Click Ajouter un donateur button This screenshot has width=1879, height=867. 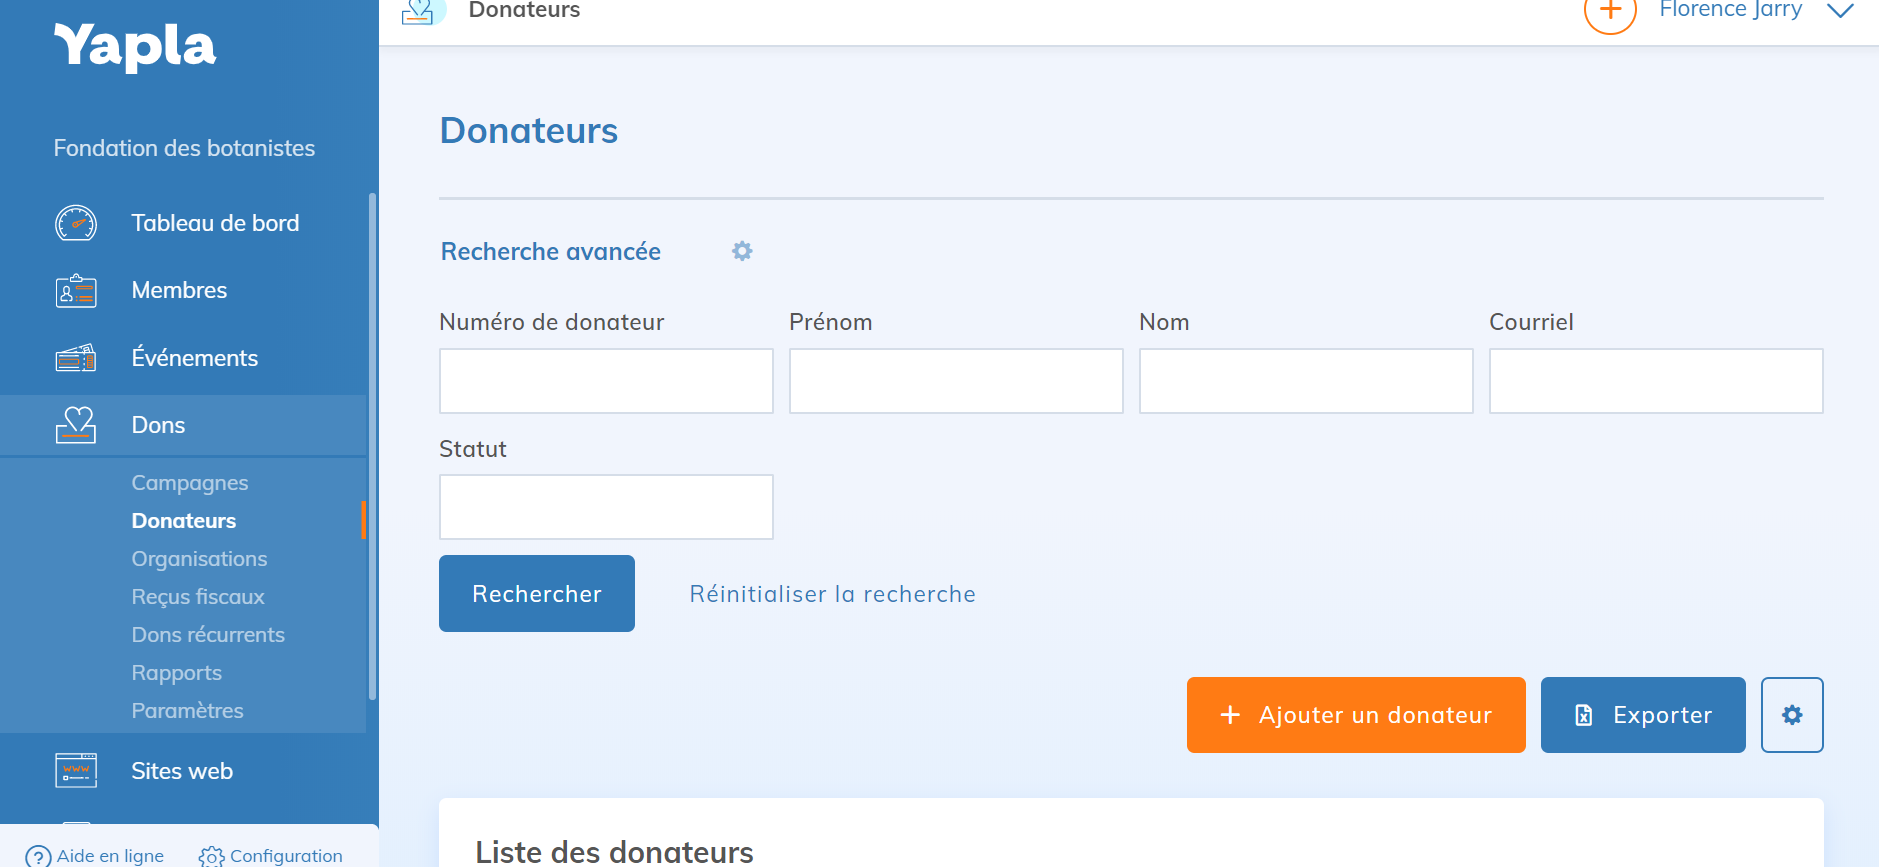point(1356,715)
